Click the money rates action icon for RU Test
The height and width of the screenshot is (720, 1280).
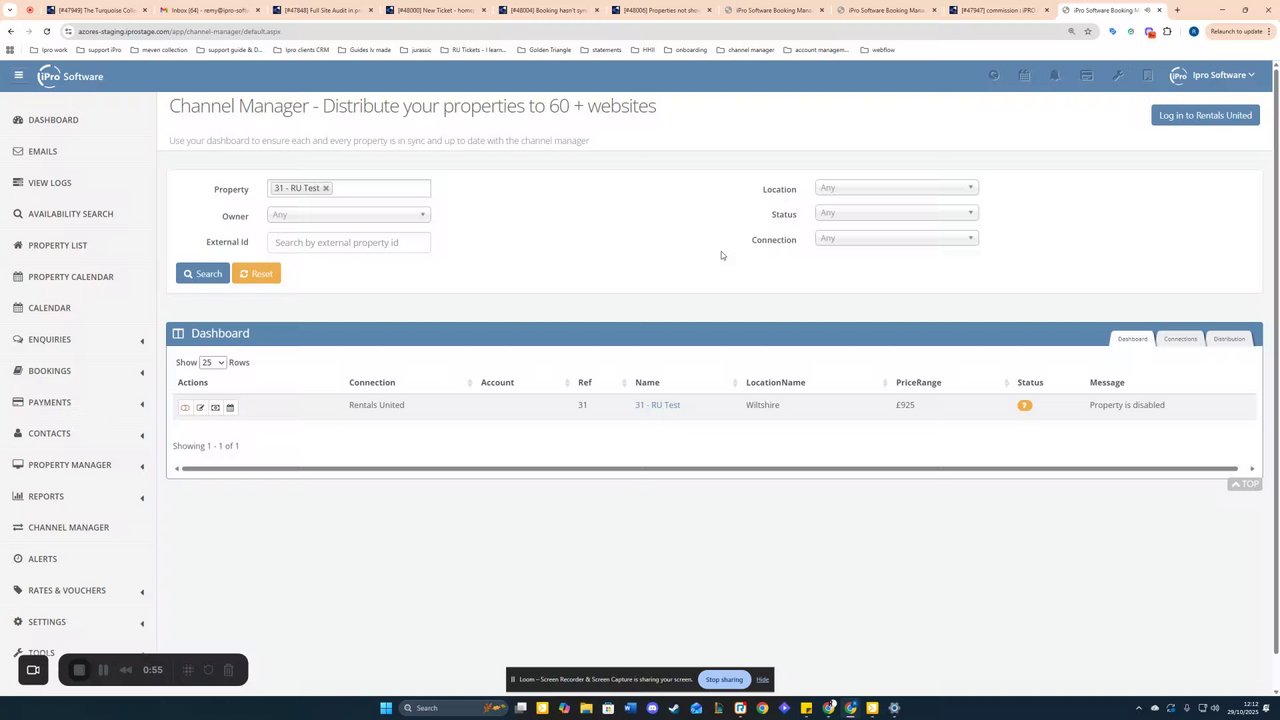click(215, 407)
